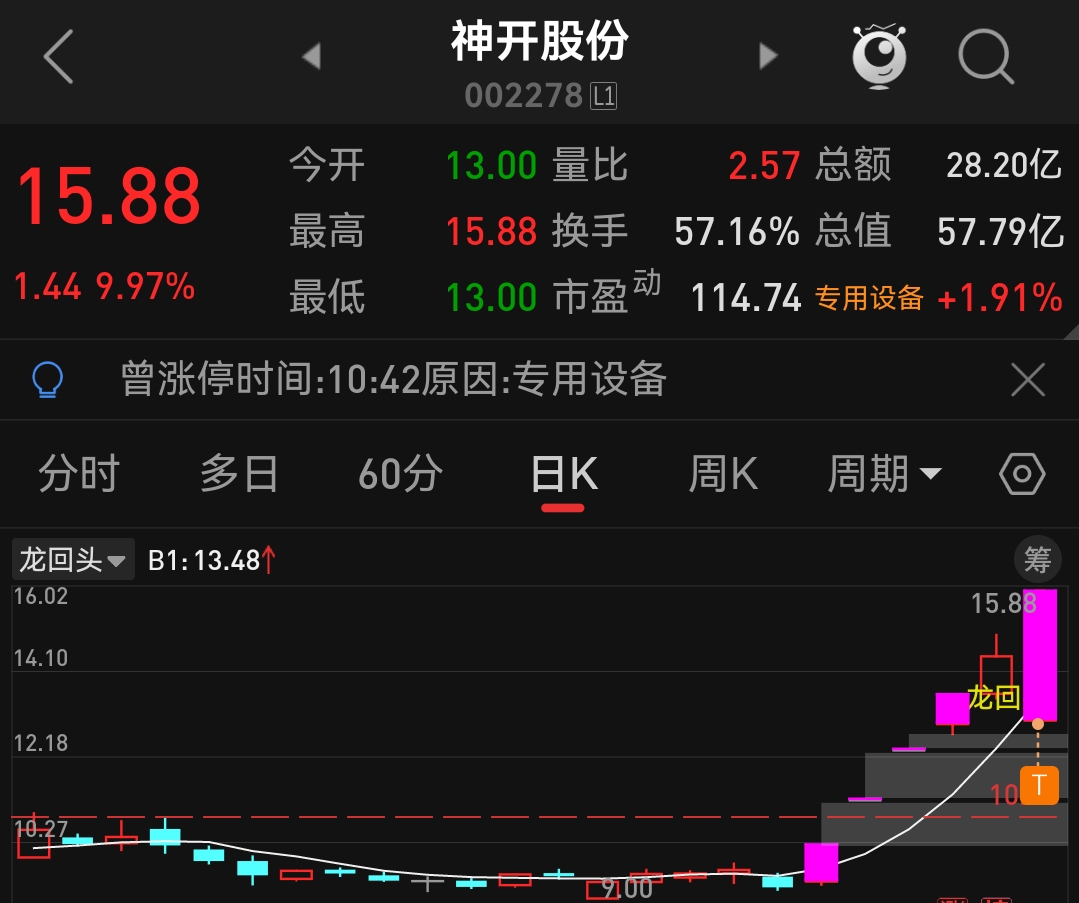Tap the change value 1.44 9.97%

(105, 286)
